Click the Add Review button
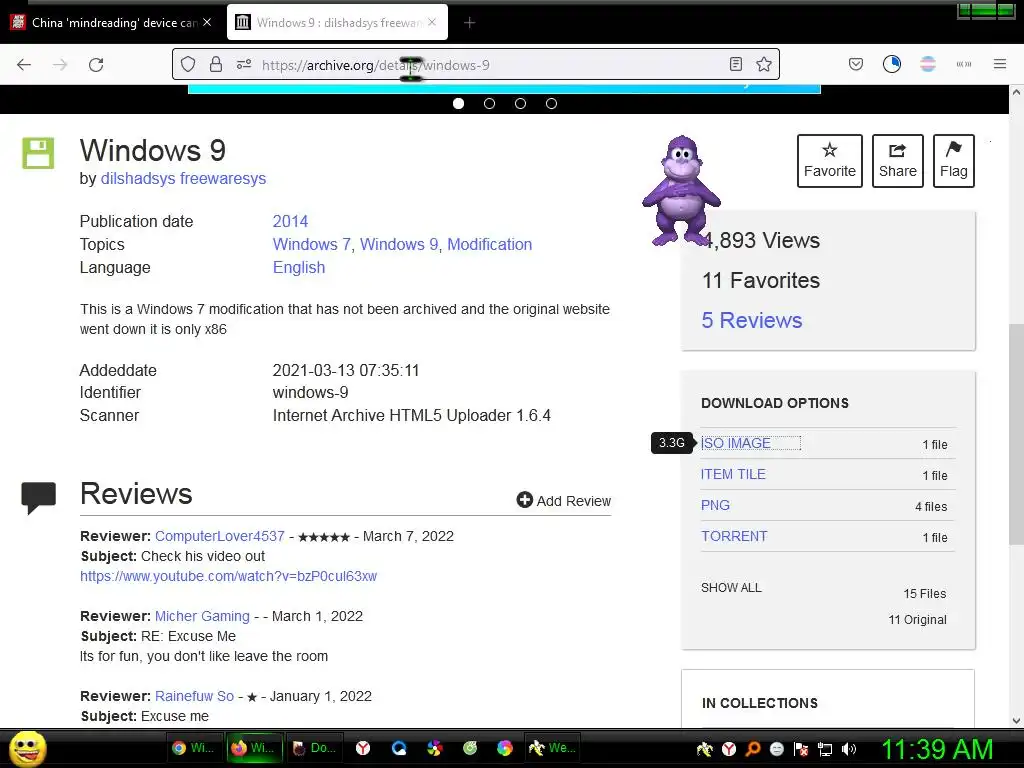1024x768 pixels. (564, 500)
